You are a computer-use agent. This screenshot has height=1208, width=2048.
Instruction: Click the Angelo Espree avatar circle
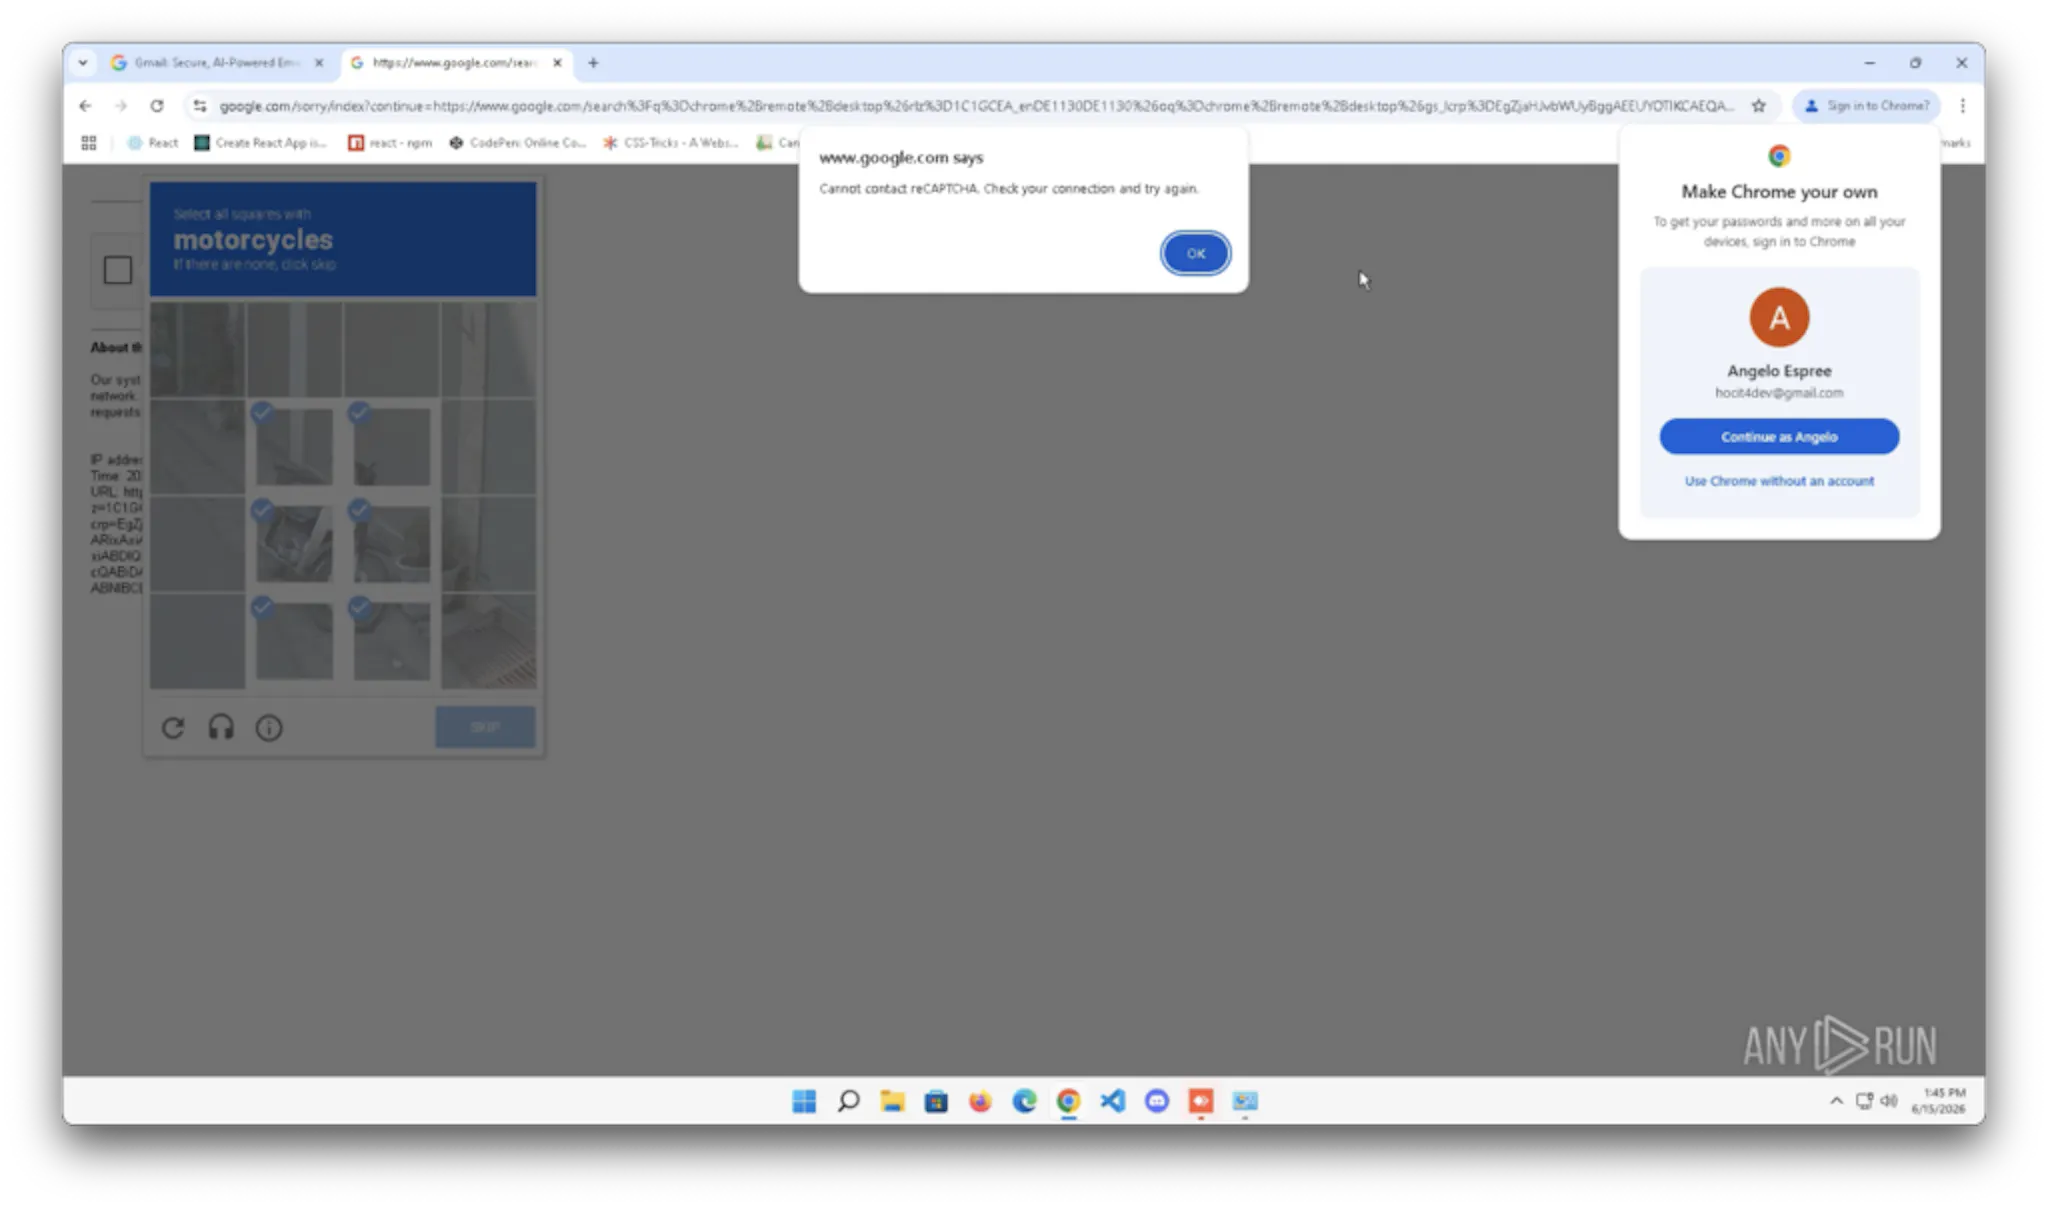(x=1778, y=317)
